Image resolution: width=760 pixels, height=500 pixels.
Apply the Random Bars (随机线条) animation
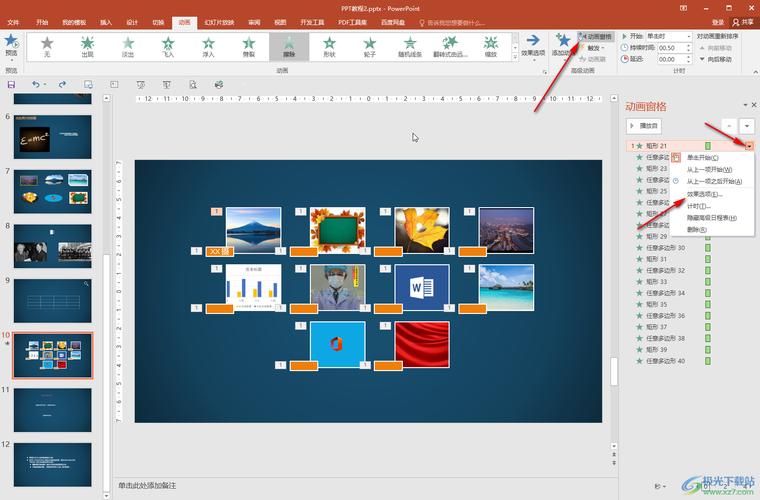(x=410, y=47)
